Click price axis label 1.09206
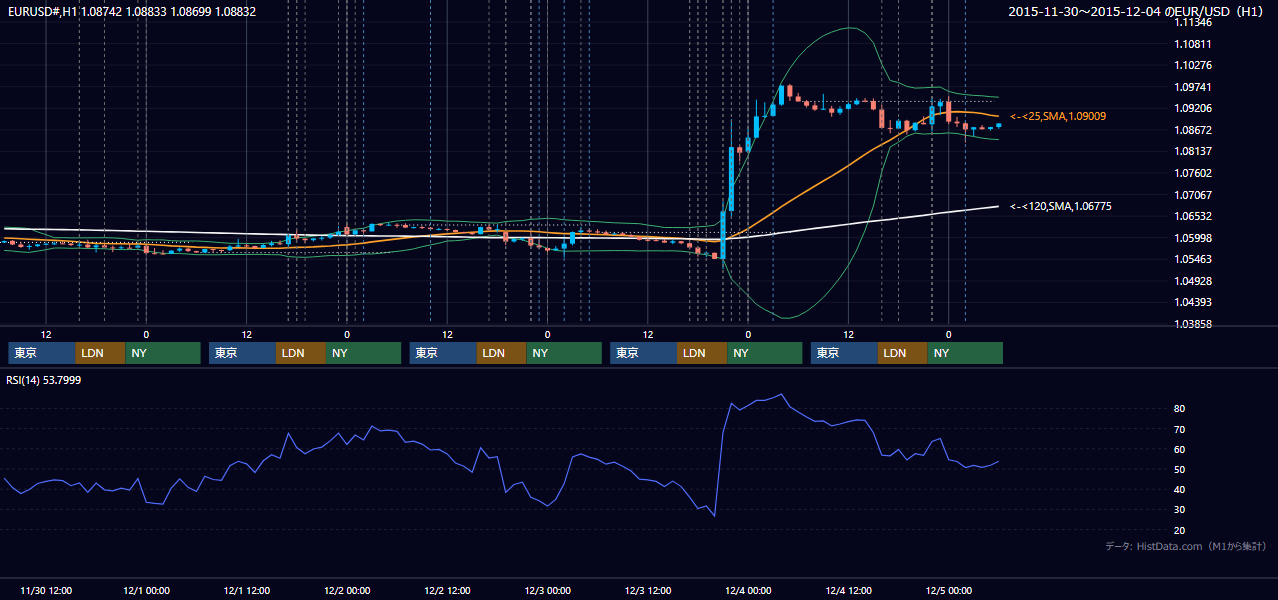Viewport: 1278px width, 600px height. (x=1193, y=108)
